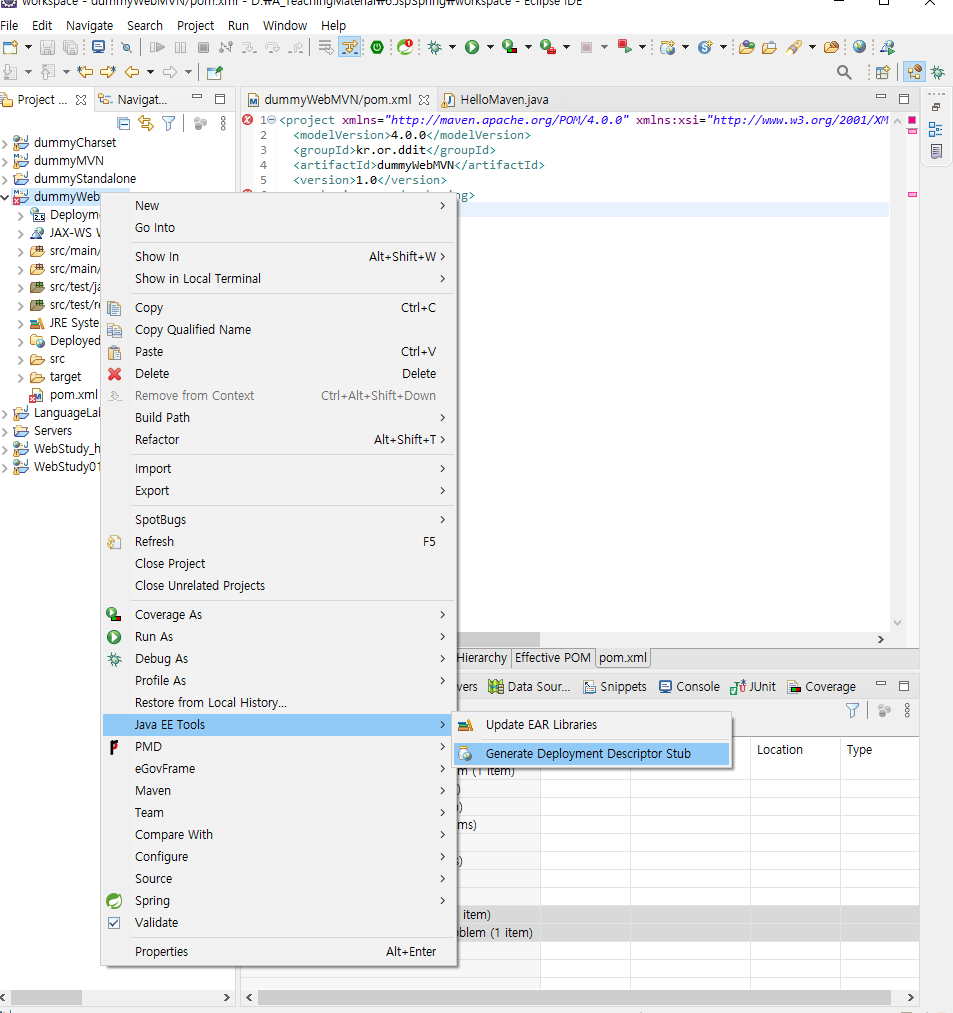Switch to the Debug perspective icon
Screen dimensions: 953x1013
coord(938,72)
